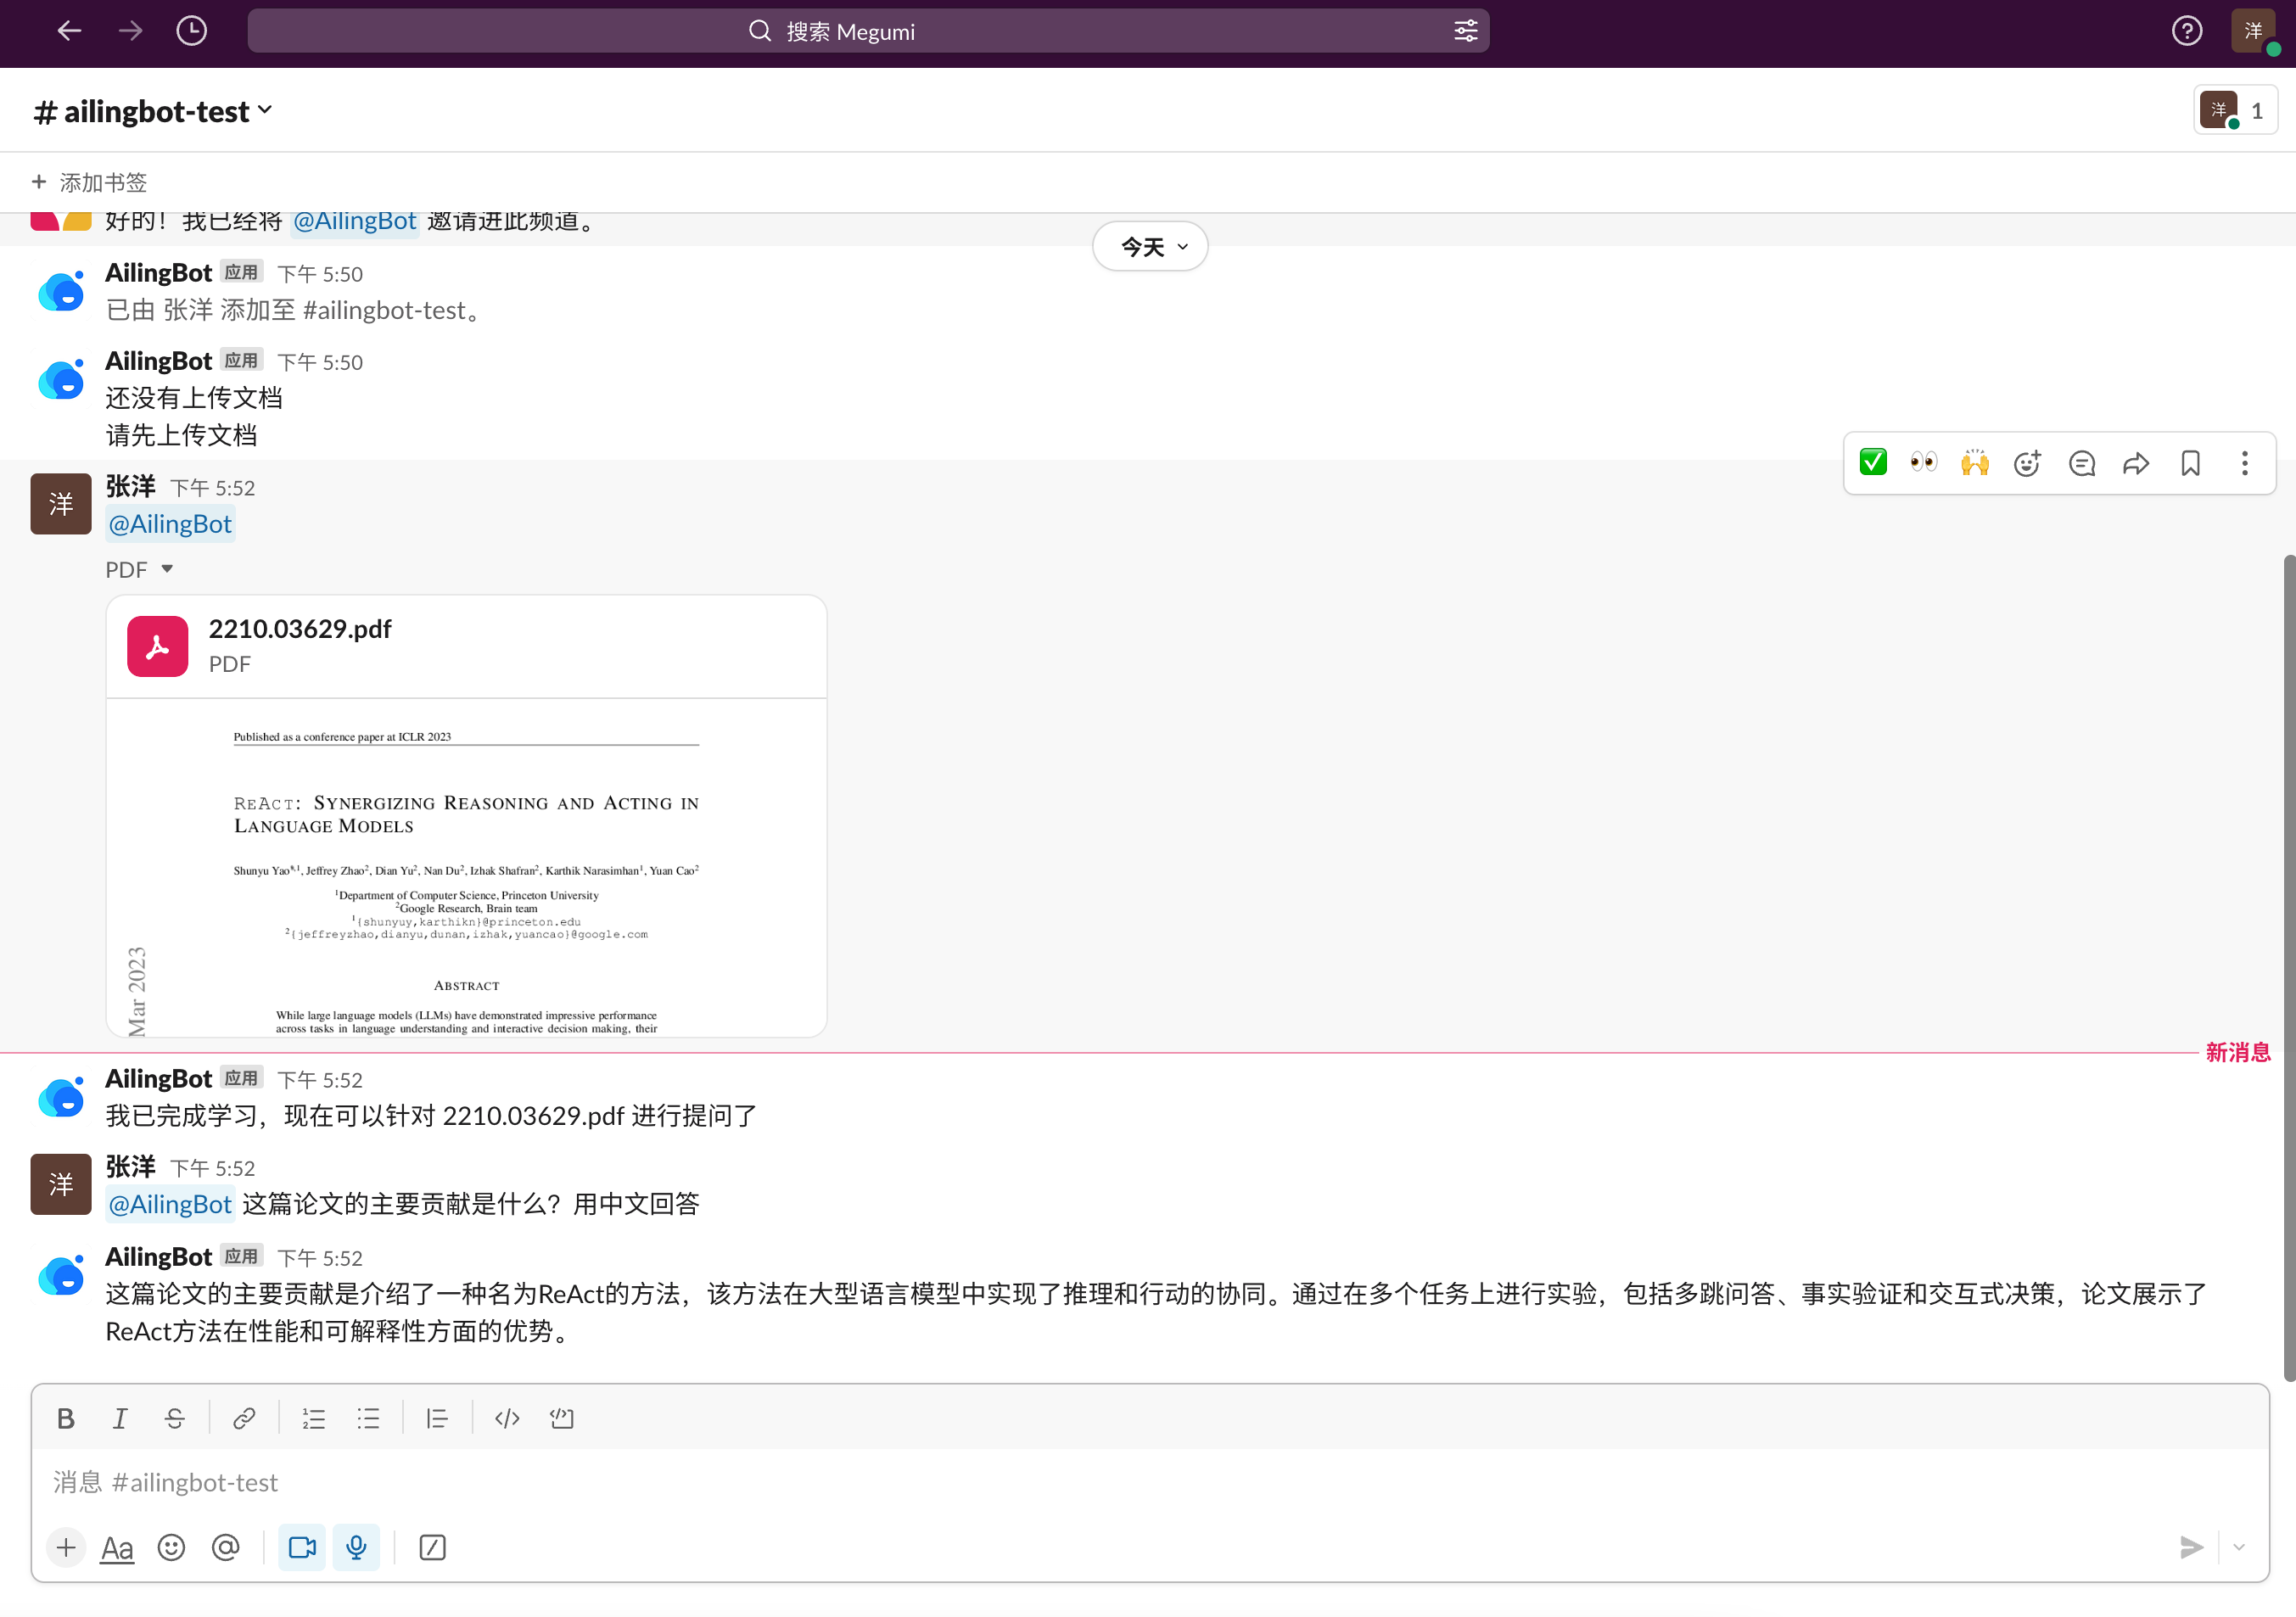Toggle strikethrough formatting in the composer
2296x1617 pixels.
click(x=175, y=1418)
